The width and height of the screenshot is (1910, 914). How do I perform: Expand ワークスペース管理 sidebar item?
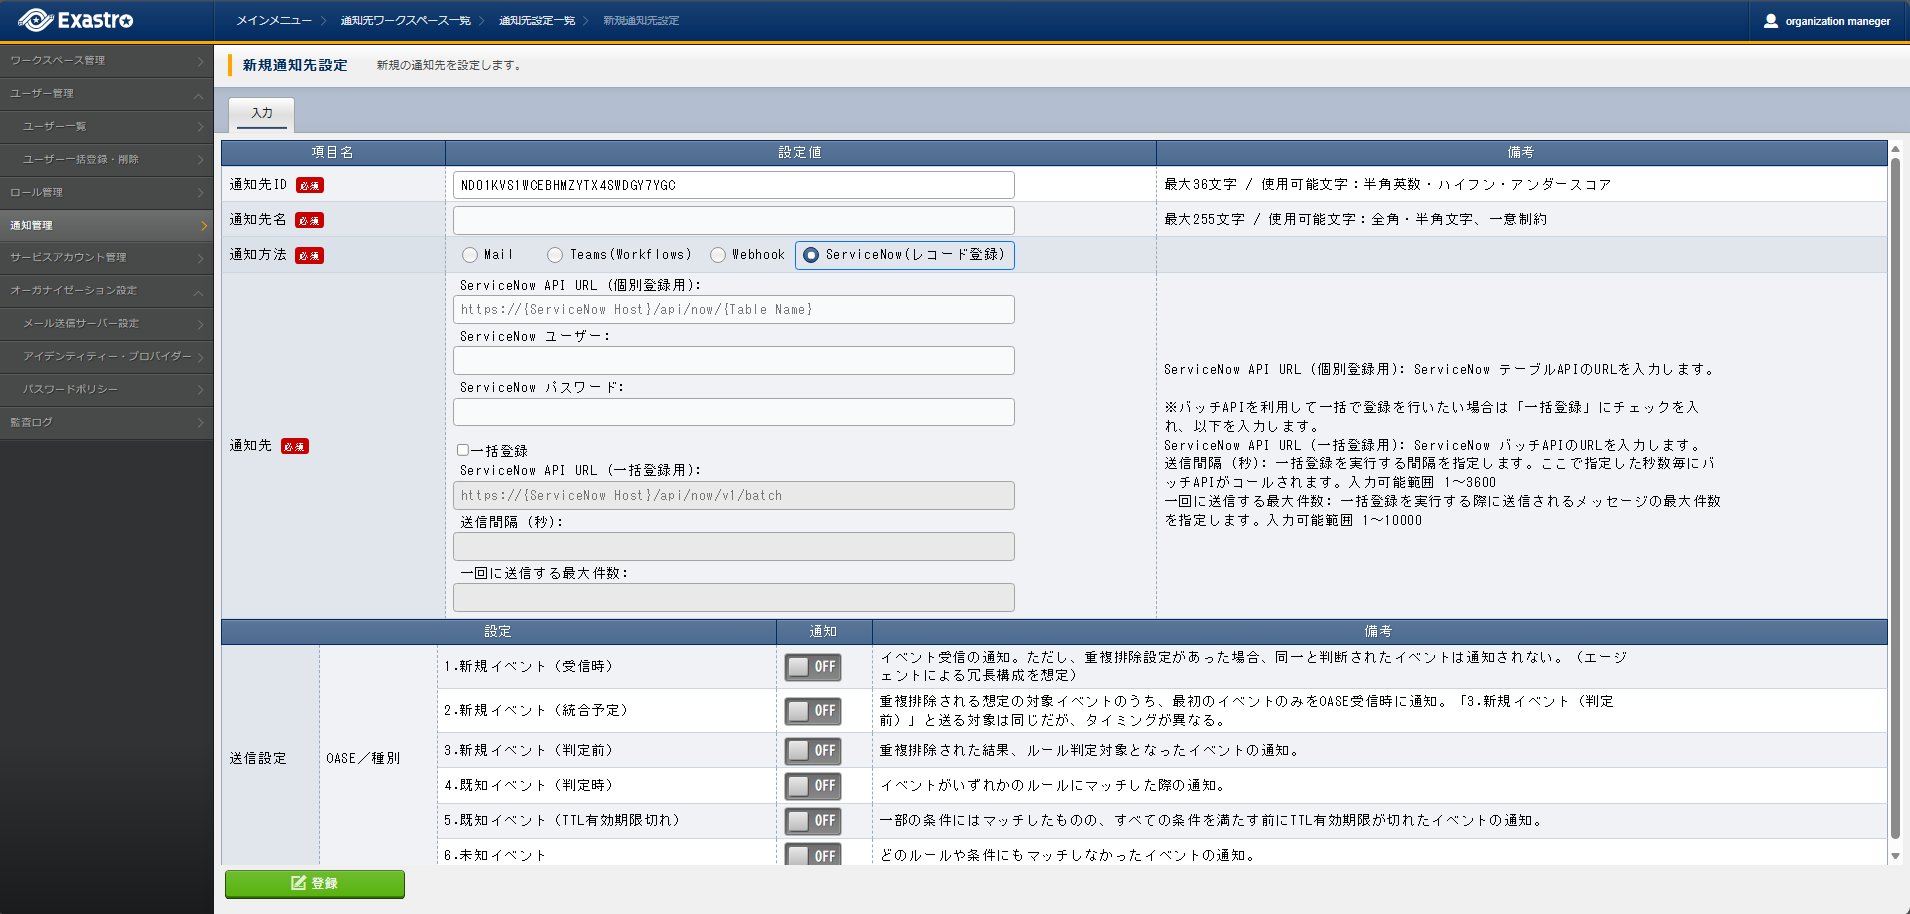pyautogui.click(x=107, y=61)
